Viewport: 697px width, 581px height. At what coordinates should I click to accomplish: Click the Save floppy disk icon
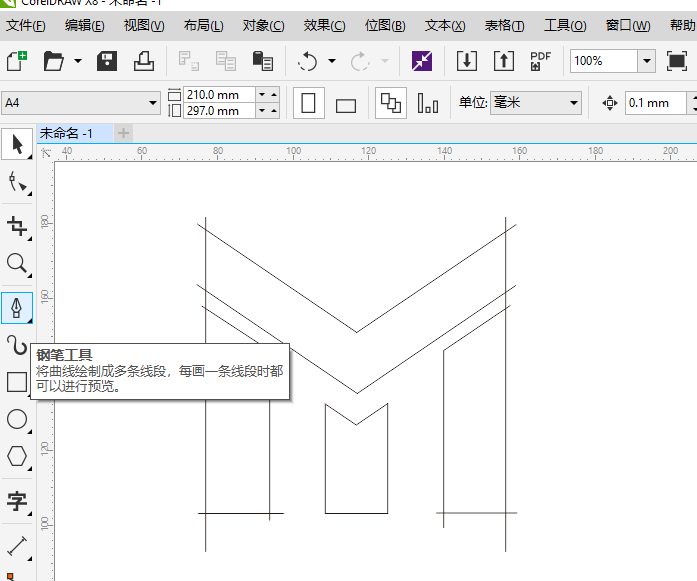point(107,62)
